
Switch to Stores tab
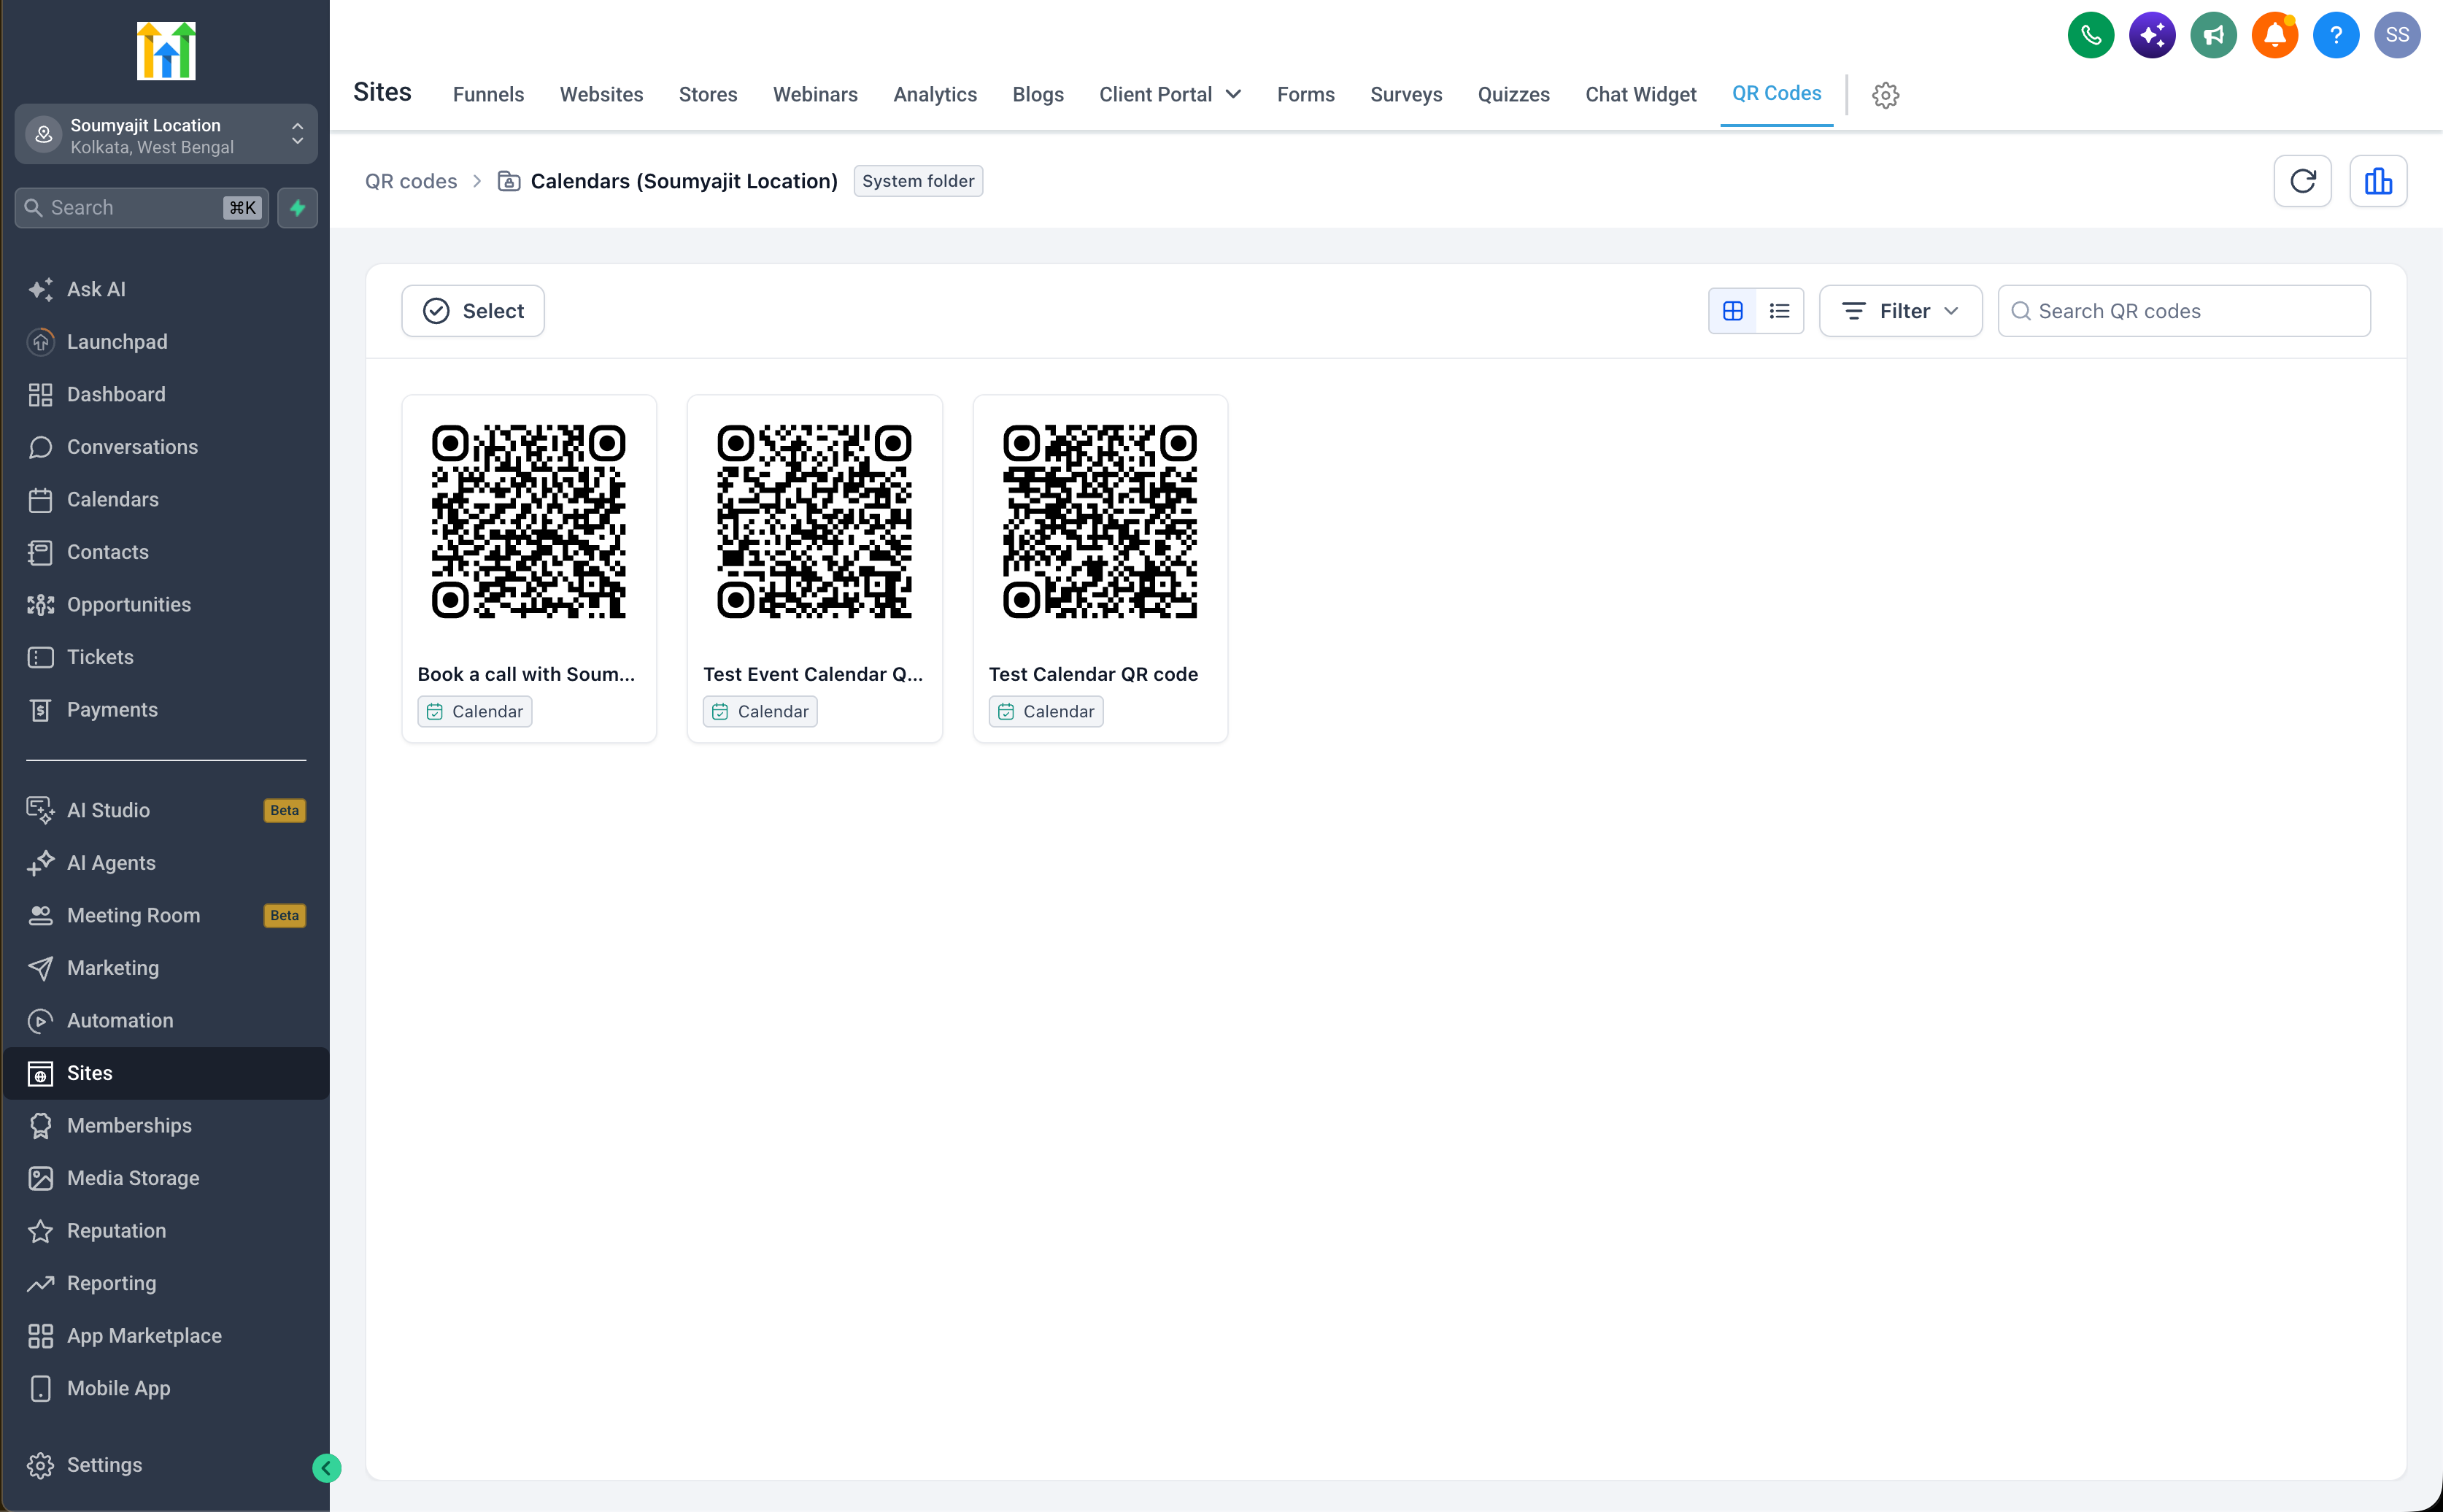pyautogui.click(x=707, y=94)
